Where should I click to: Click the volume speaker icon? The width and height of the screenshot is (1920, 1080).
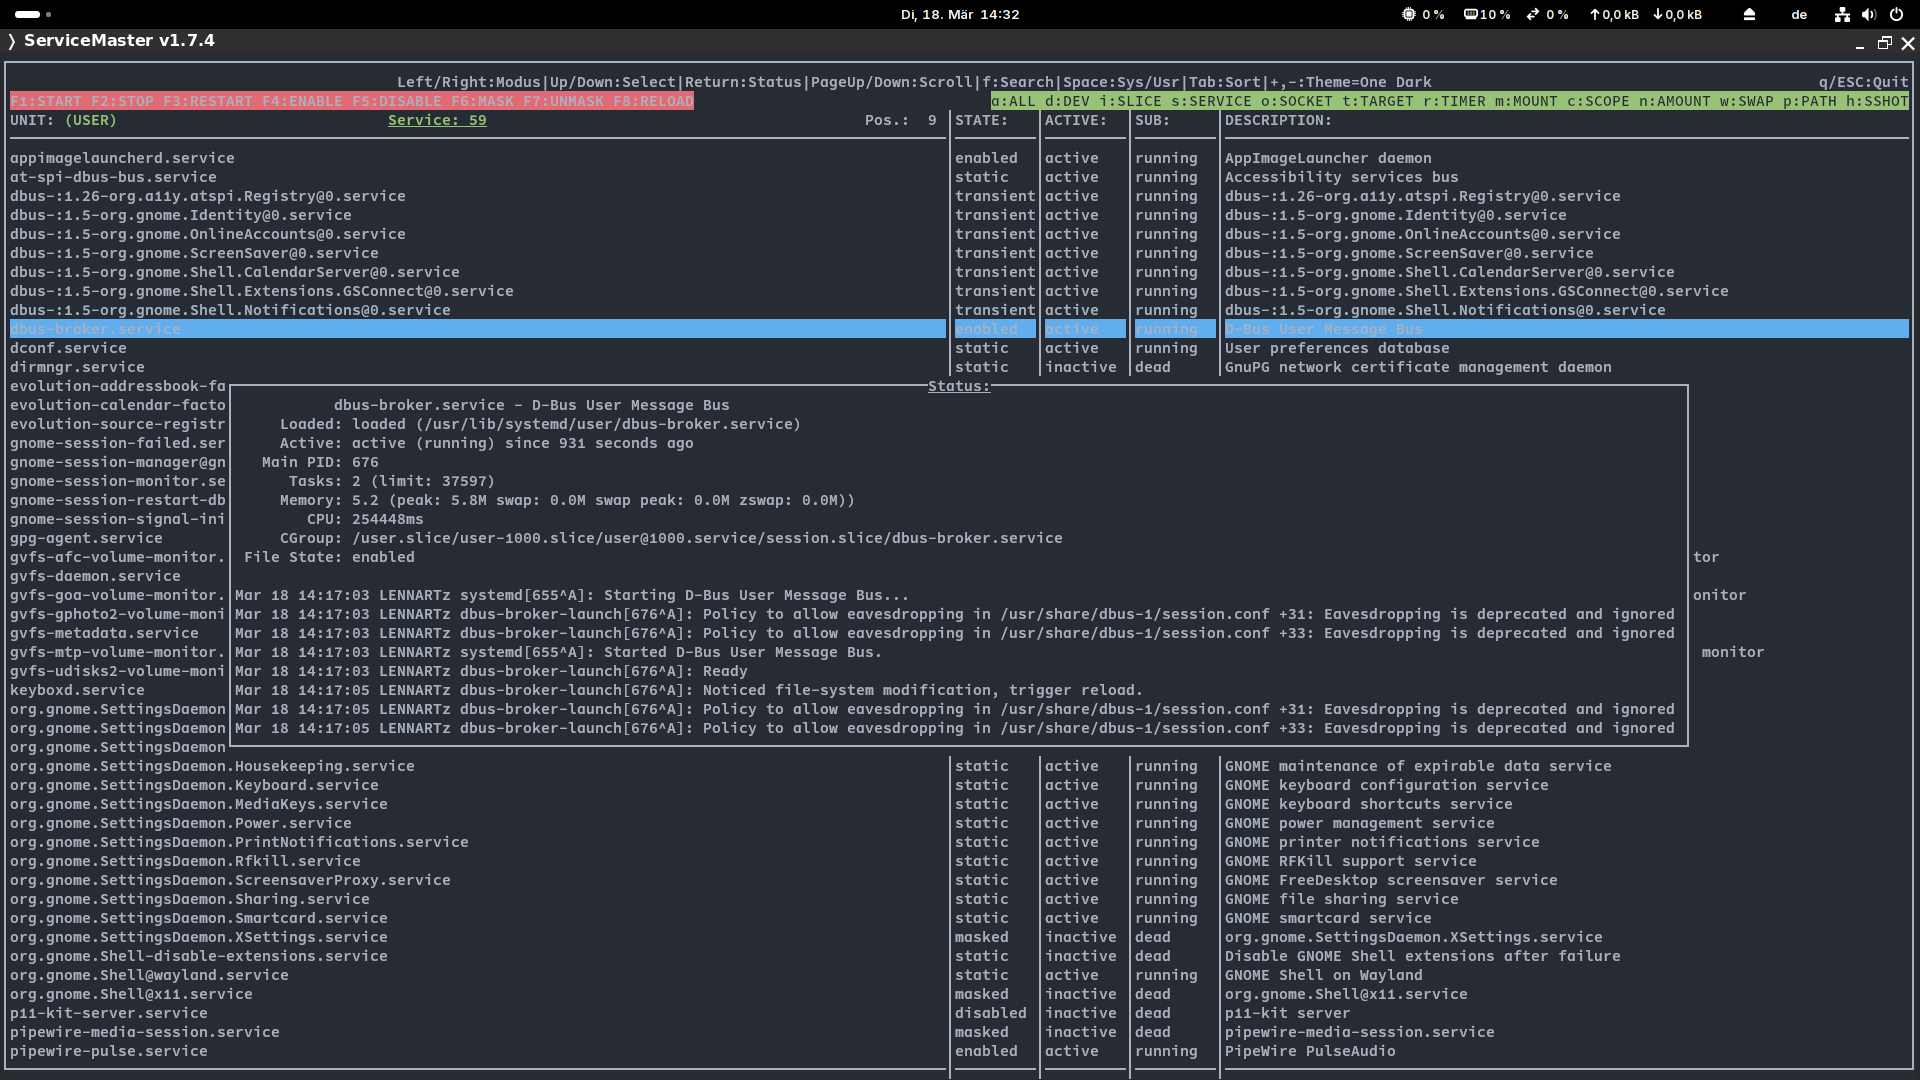point(1869,14)
